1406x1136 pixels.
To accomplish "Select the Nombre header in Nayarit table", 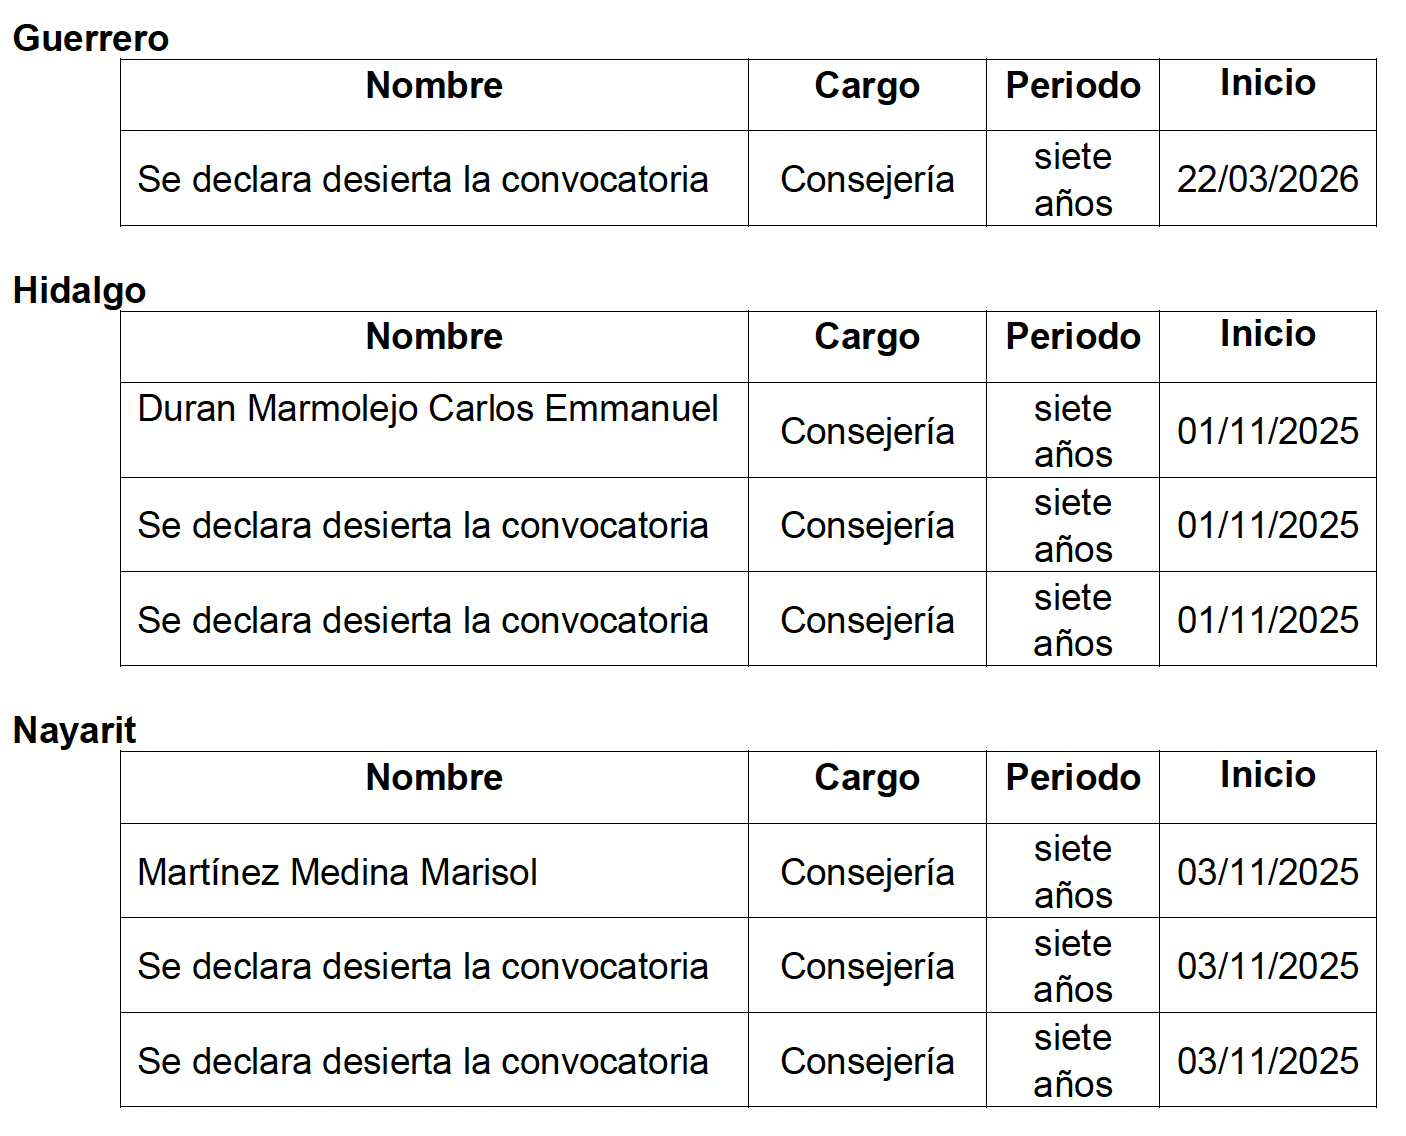I will [x=434, y=778].
